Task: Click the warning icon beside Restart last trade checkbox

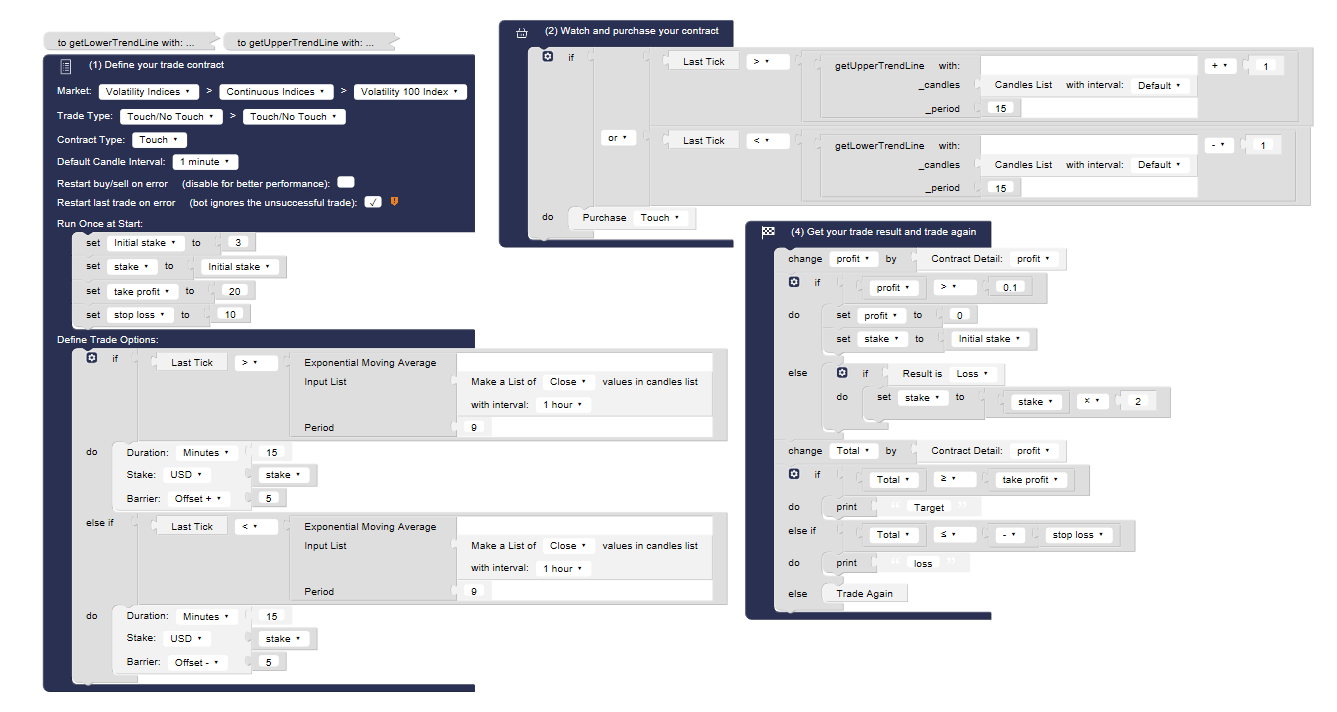Action: coord(394,202)
